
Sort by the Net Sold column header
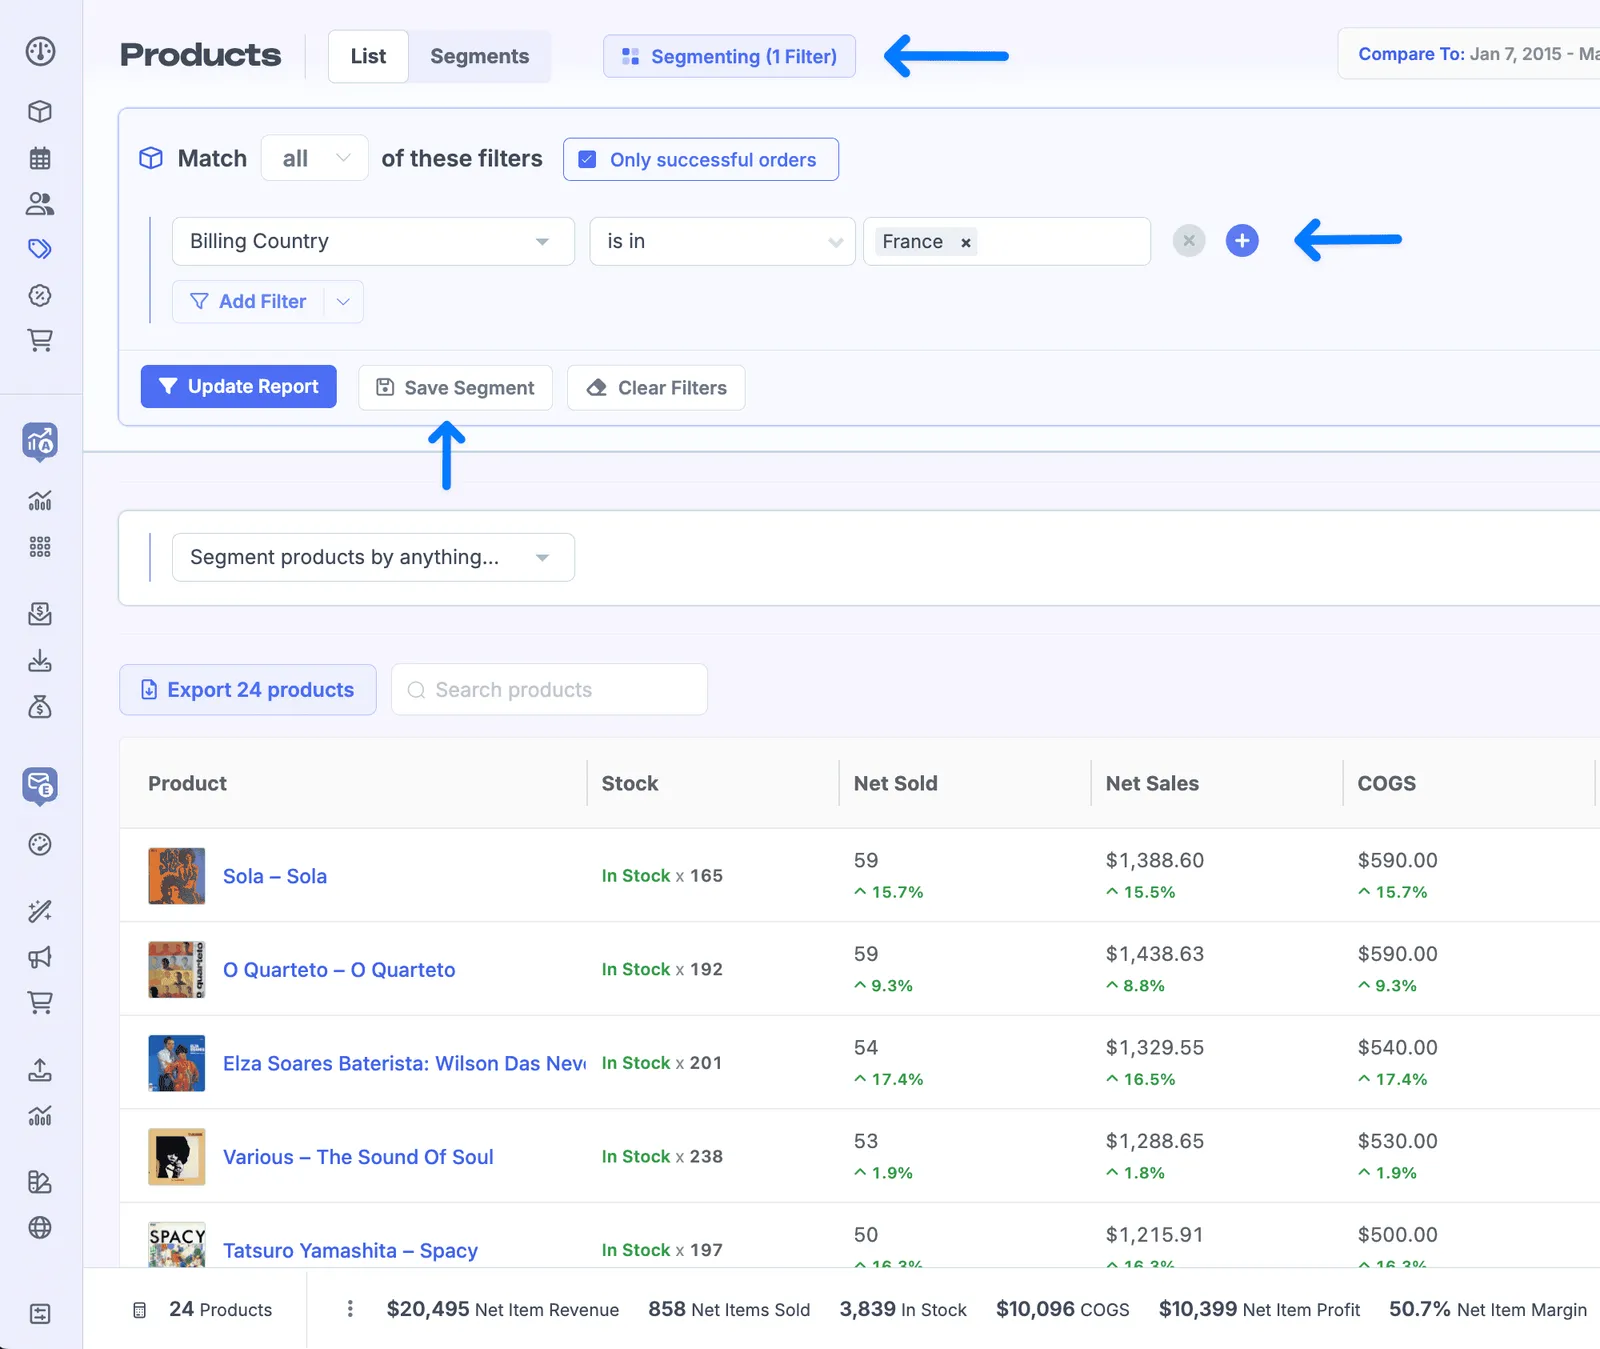point(896,783)
